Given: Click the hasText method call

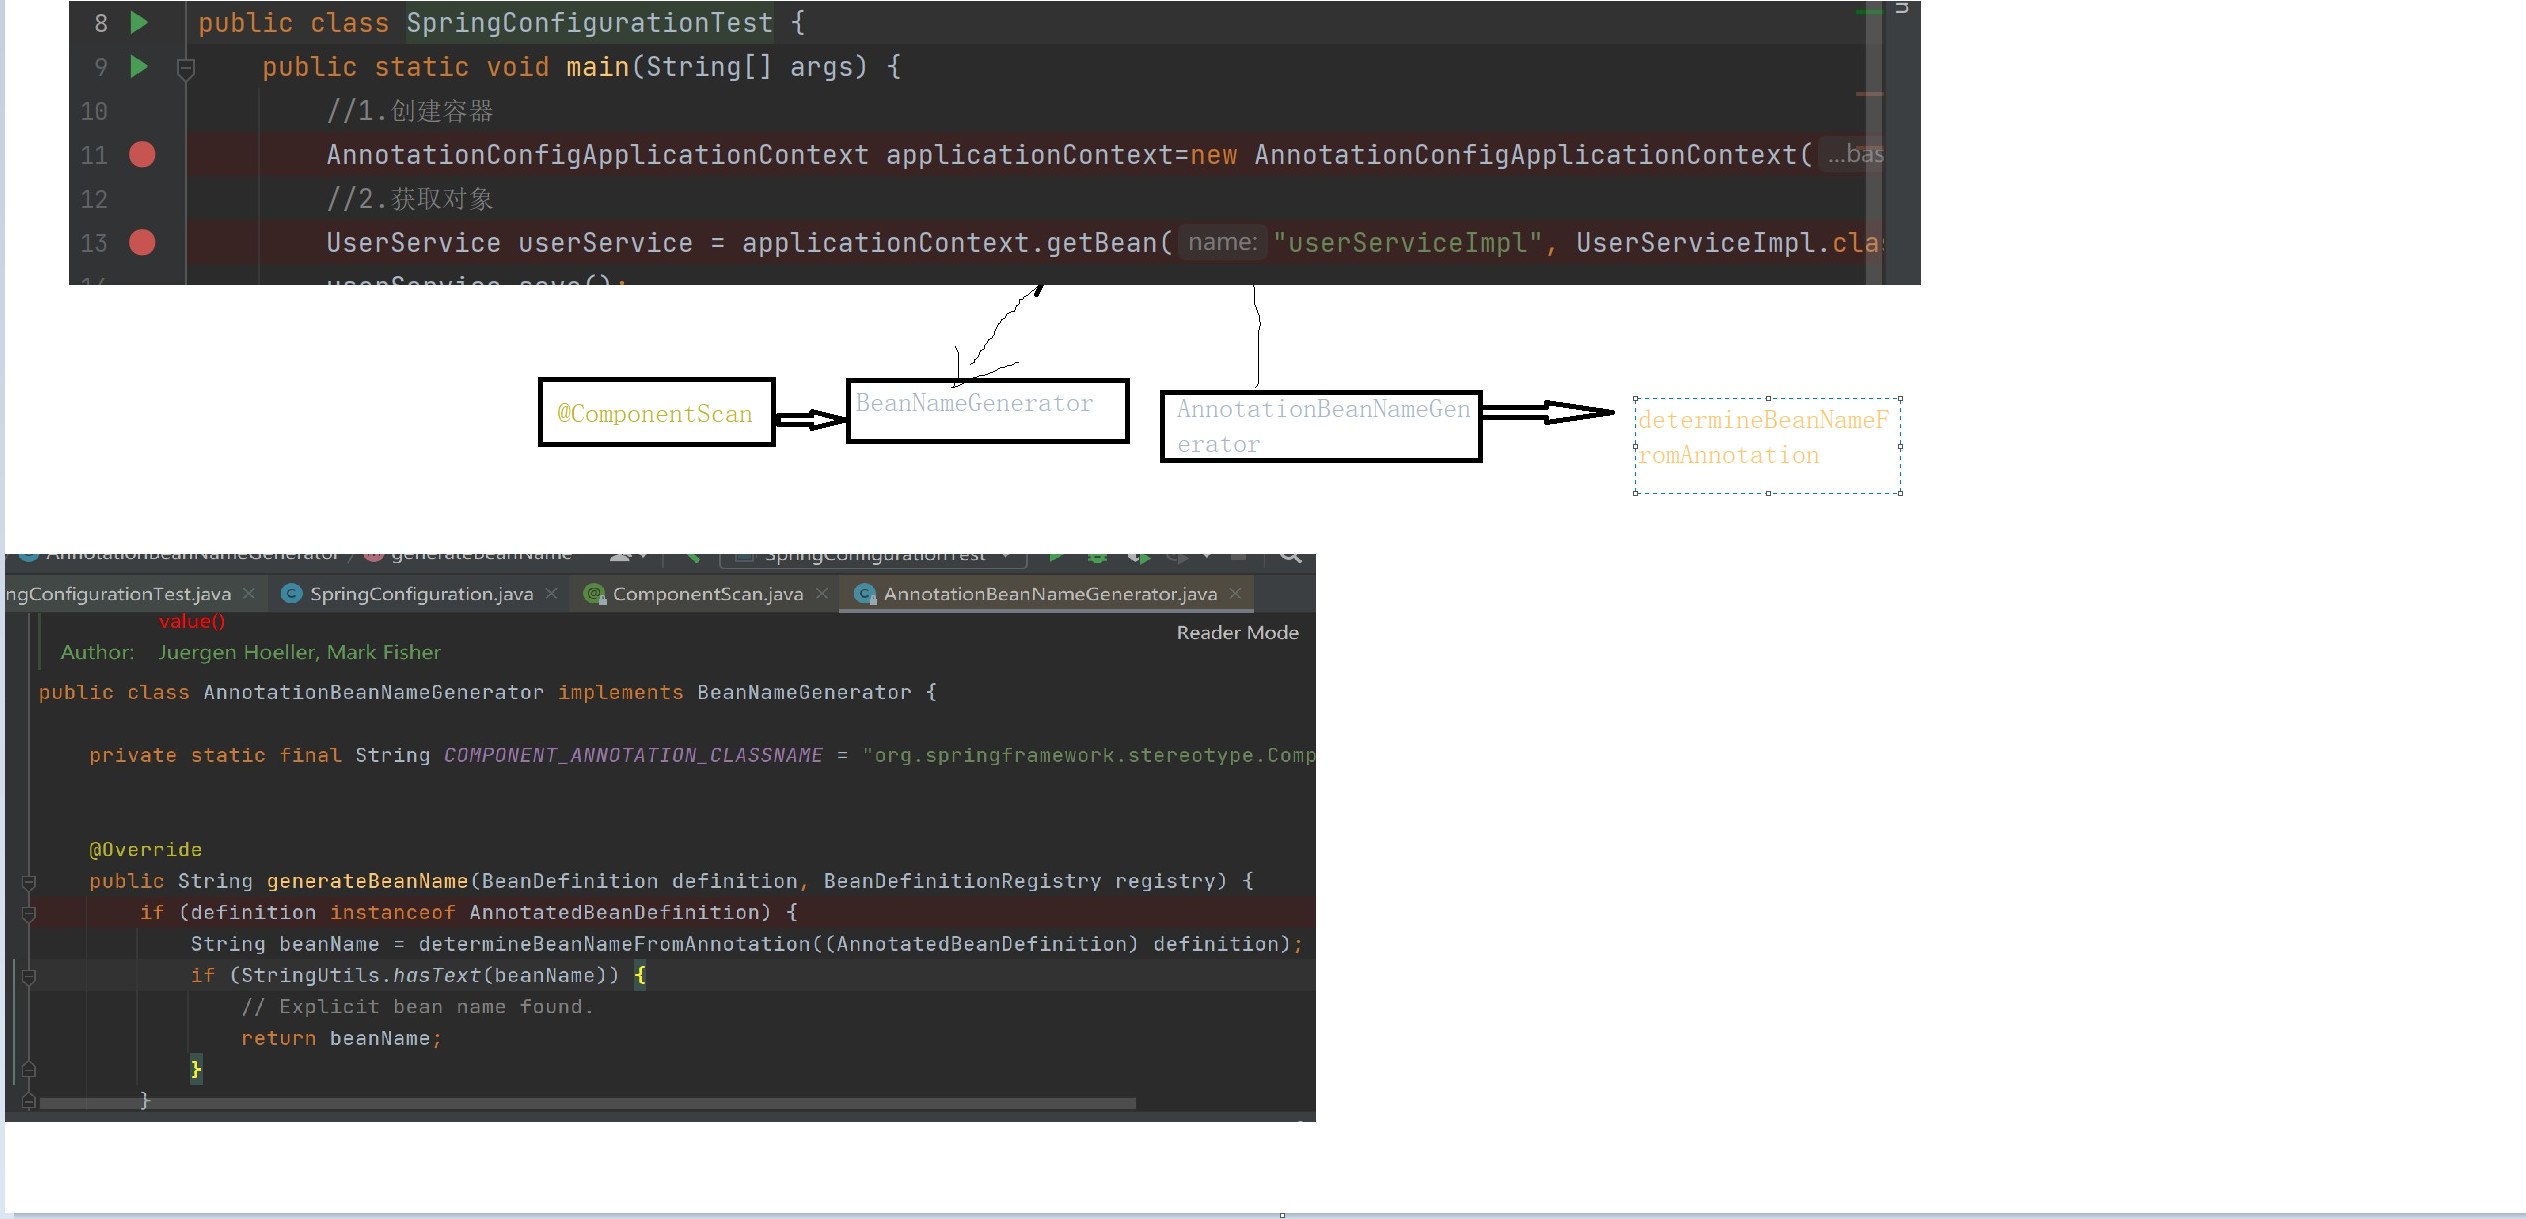Looking at the screenshot, I should (x=437, y=975).
